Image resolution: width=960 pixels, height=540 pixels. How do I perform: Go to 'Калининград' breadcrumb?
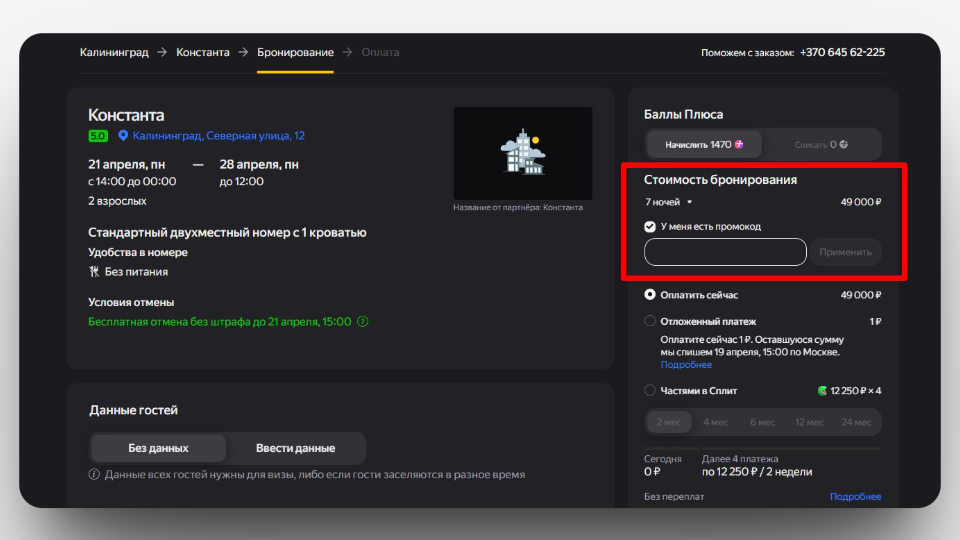click(114, 53)
